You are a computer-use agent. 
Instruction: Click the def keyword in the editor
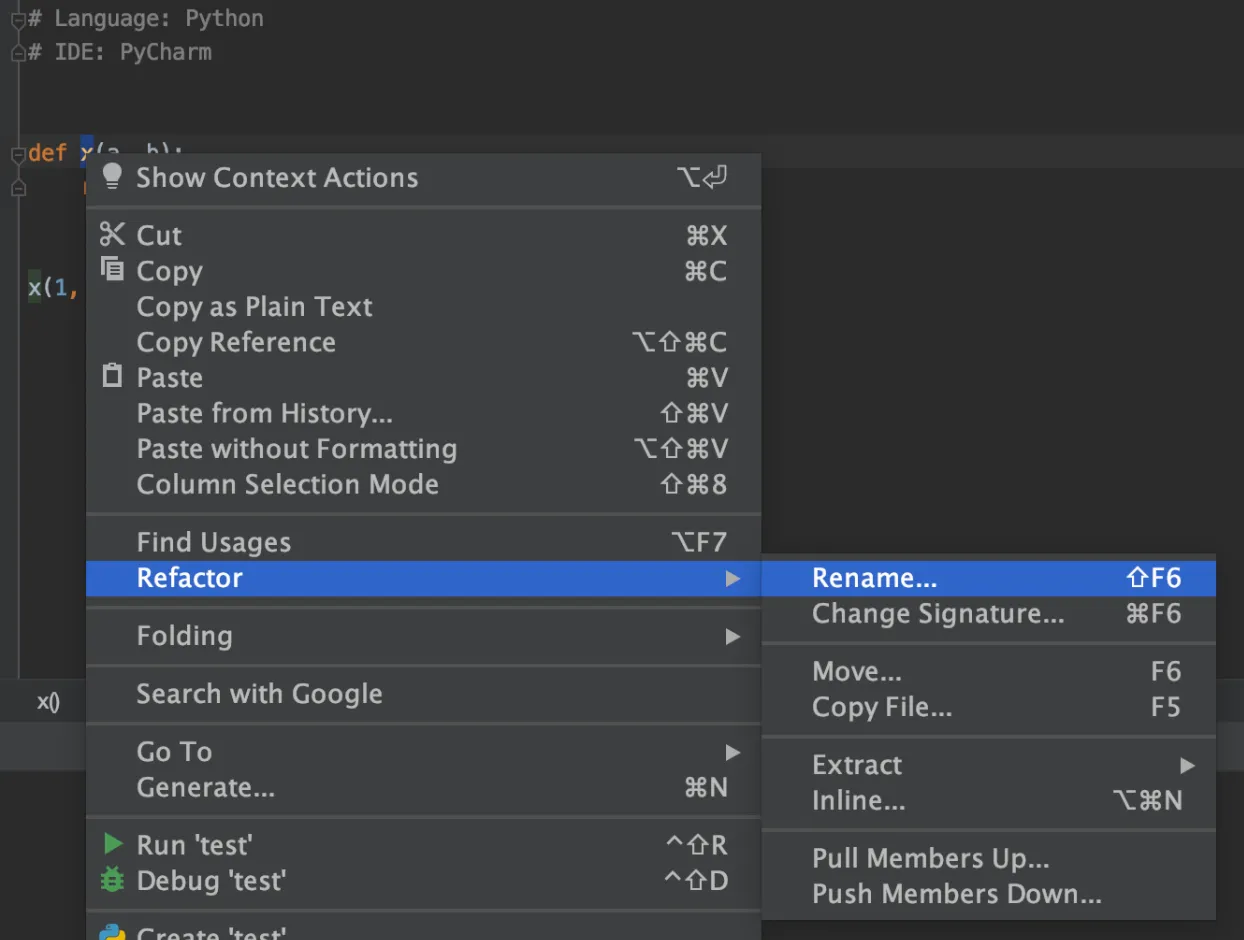point(47,153)
